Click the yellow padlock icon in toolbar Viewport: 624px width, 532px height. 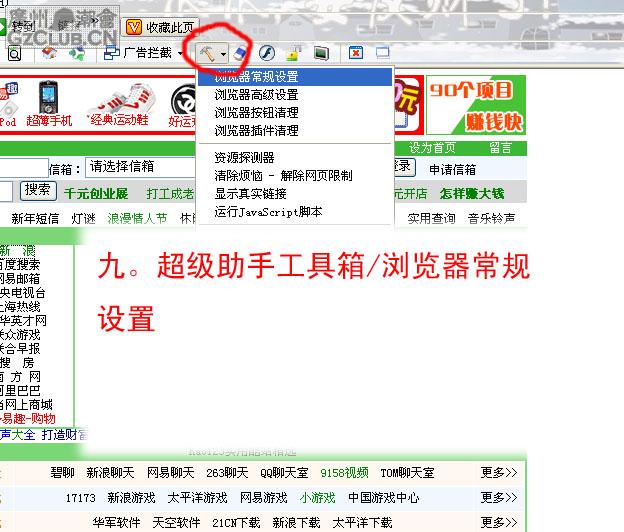294,52
